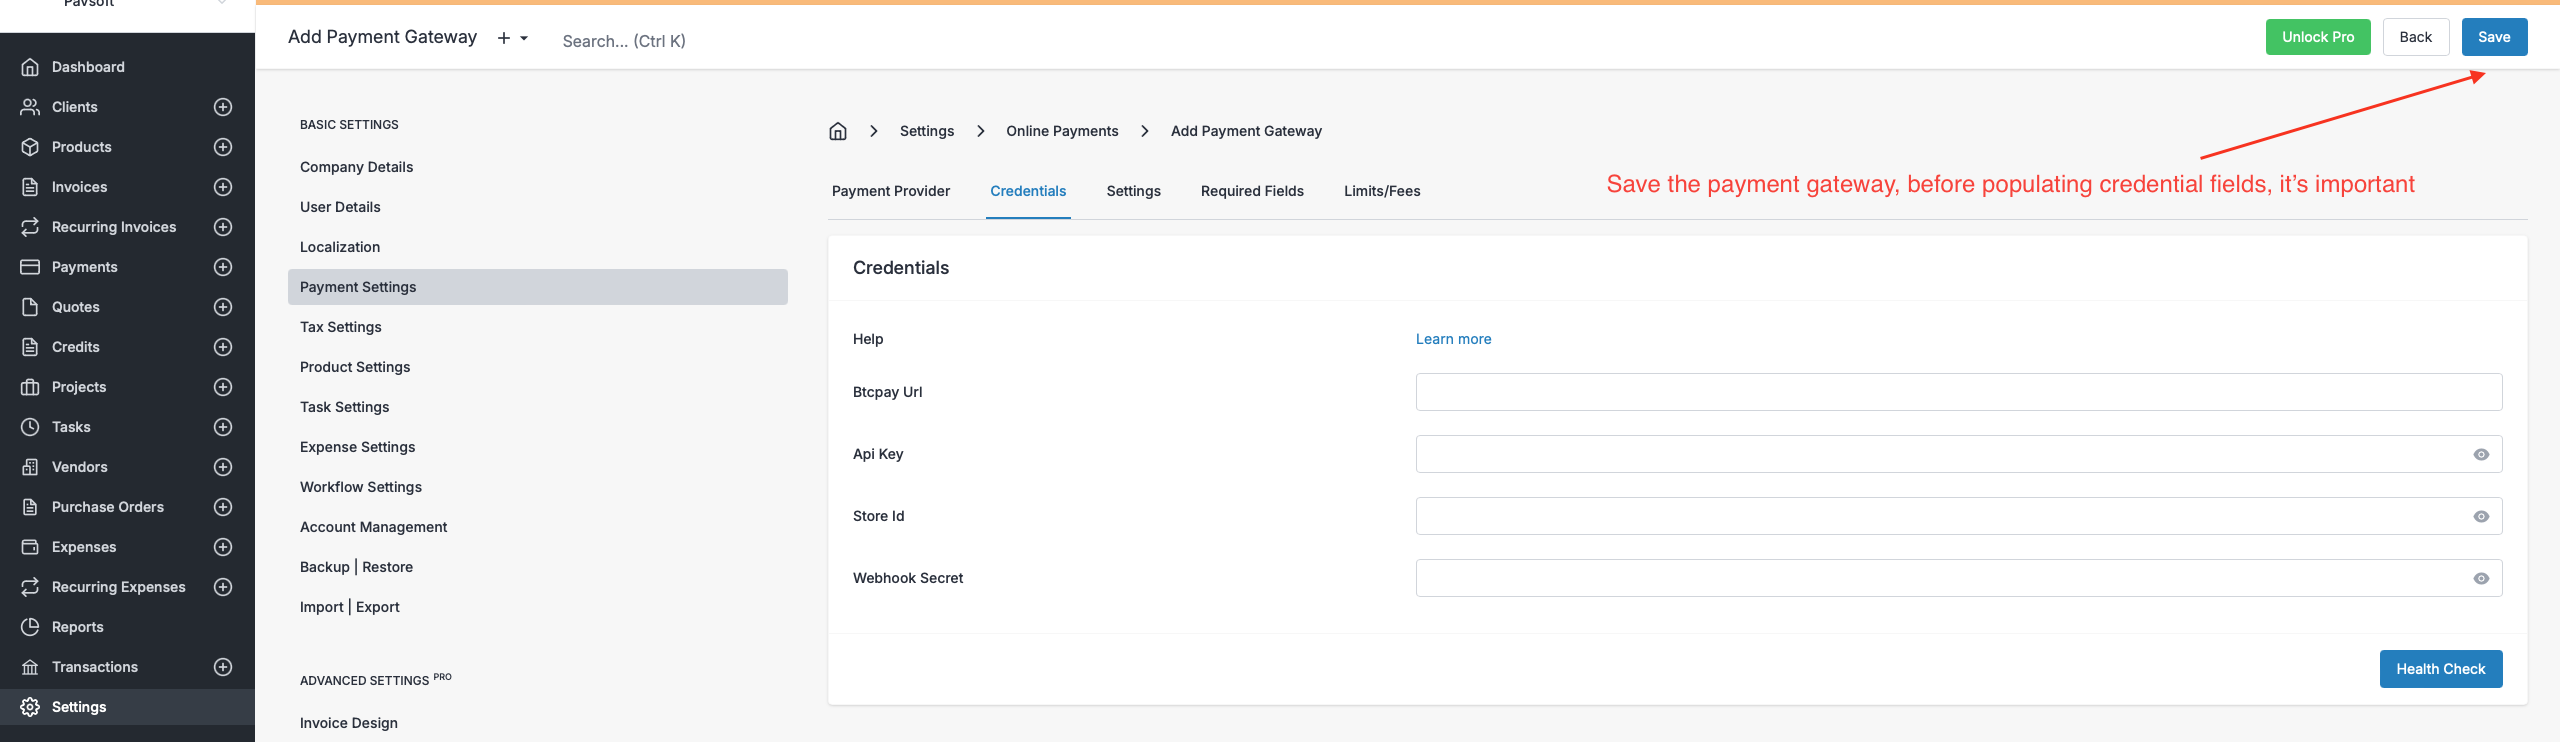Click the Settings gear icon in sidebar

point(30,707)
